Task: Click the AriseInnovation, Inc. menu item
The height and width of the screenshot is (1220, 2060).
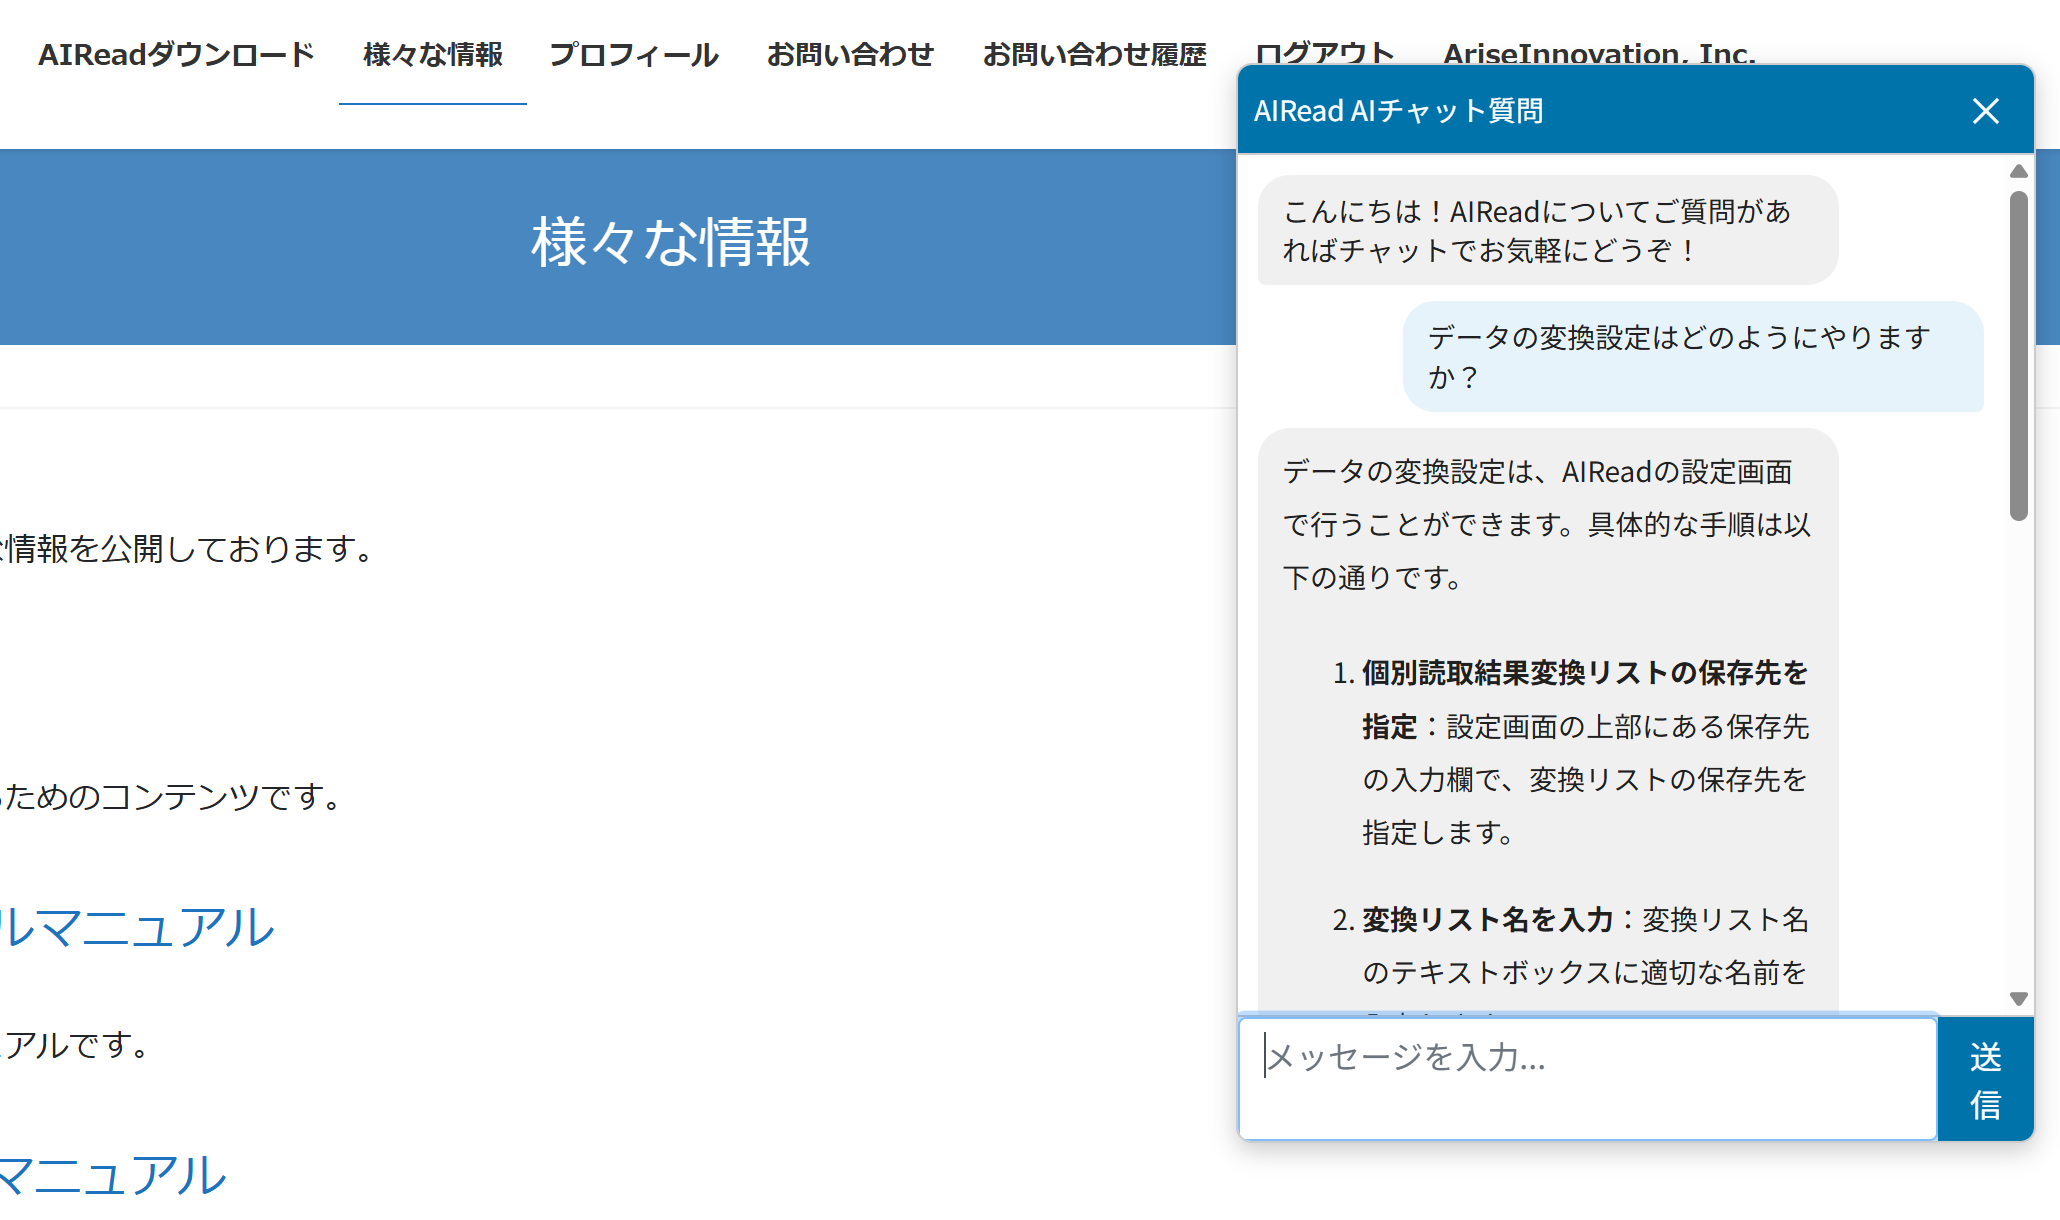Action: [x=1599, y=52]
